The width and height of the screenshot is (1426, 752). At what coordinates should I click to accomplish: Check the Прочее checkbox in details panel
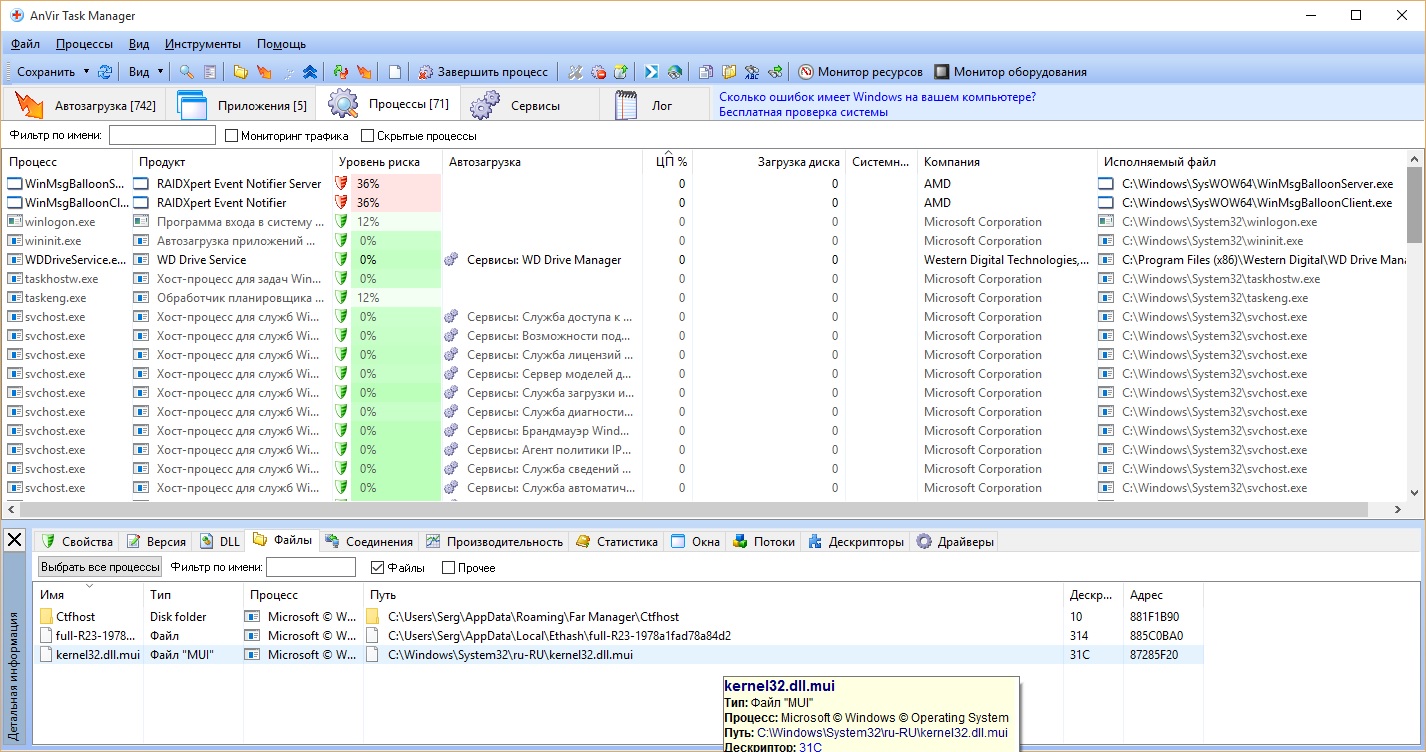click(x=447, y=568)
